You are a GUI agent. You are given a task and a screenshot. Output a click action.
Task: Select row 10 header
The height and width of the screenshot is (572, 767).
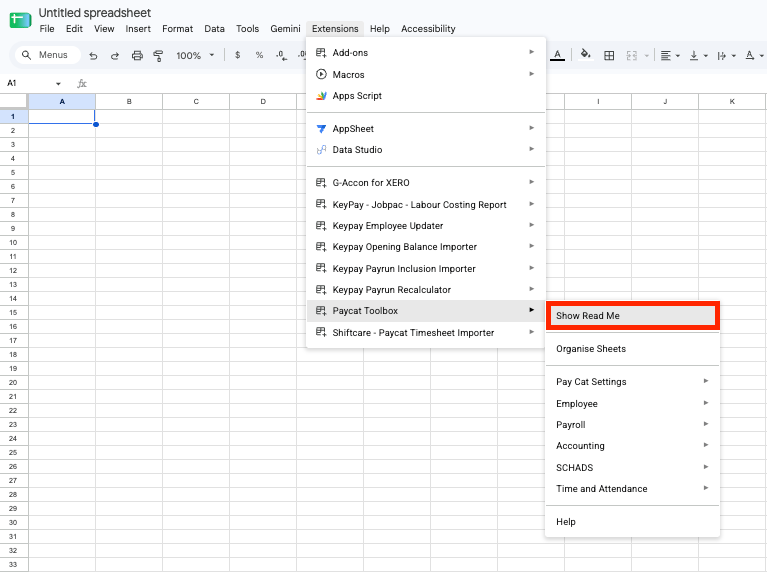coord(13,243)
